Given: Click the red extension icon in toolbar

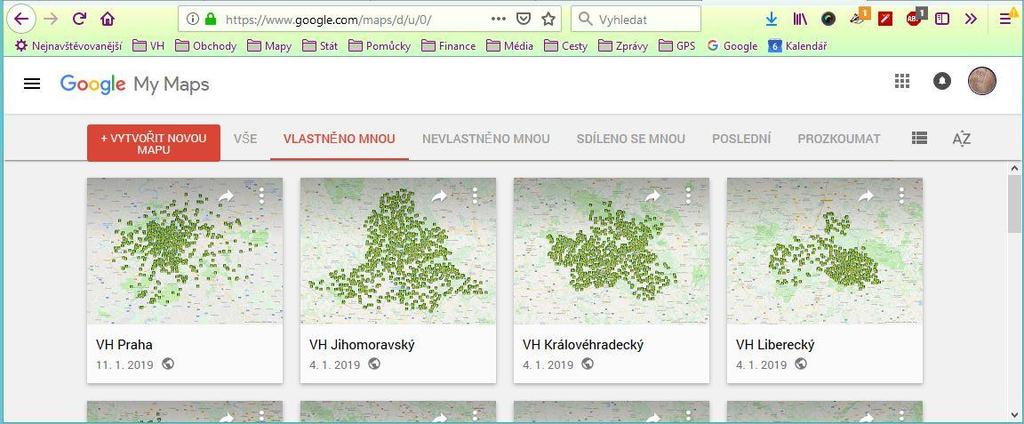Looking at the screenshot, I should (886, 20).
